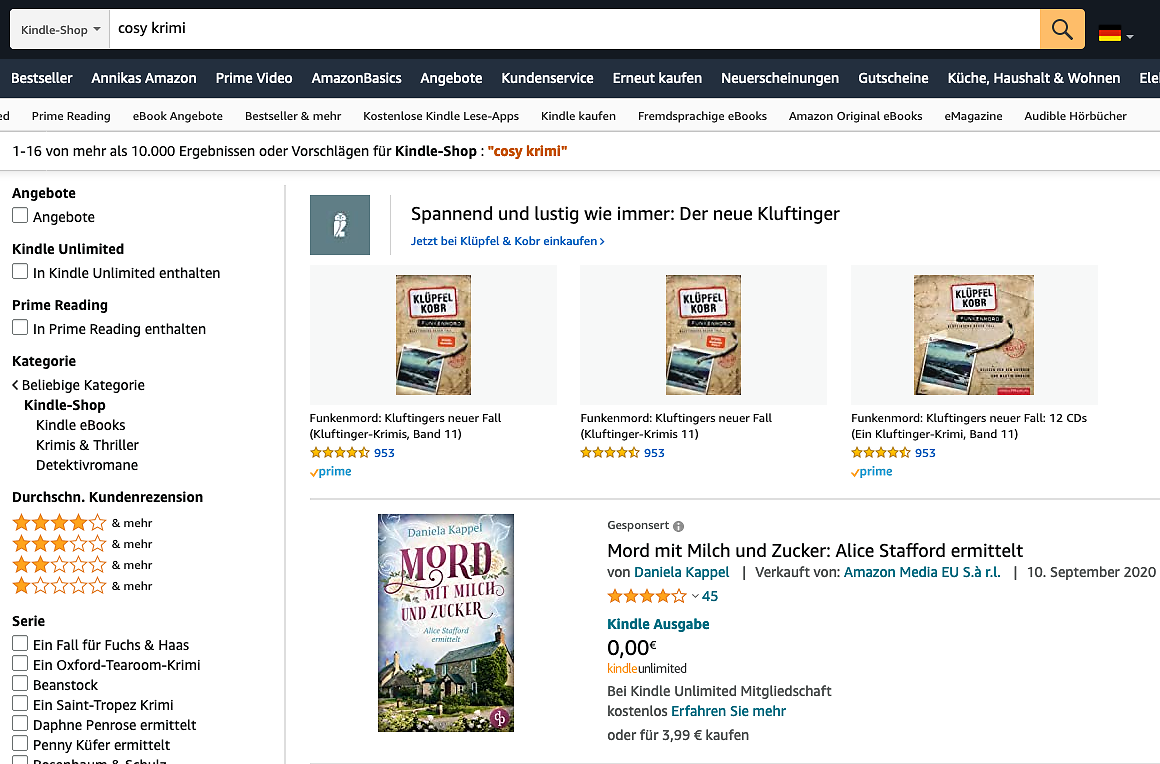Open Kindle eBooks category
Viewport: 1160px width, 764px height.
point(81,425)
